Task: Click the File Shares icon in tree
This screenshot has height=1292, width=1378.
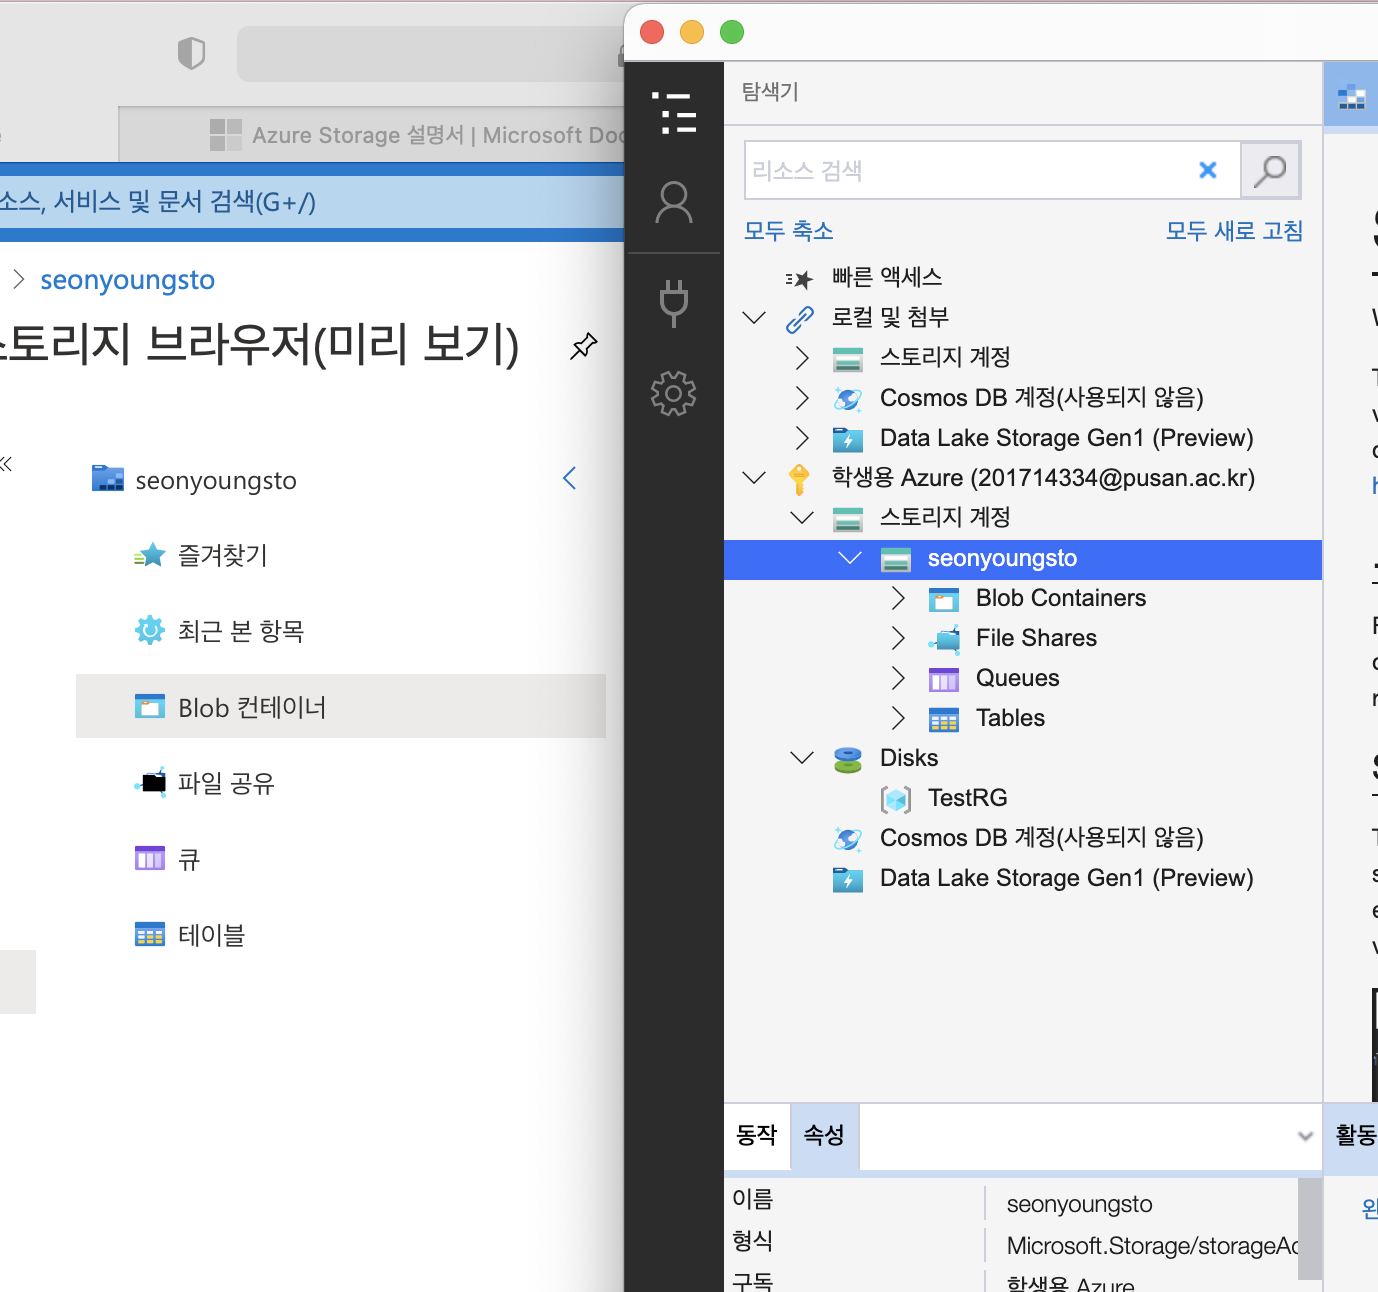Action: [944, 639]
